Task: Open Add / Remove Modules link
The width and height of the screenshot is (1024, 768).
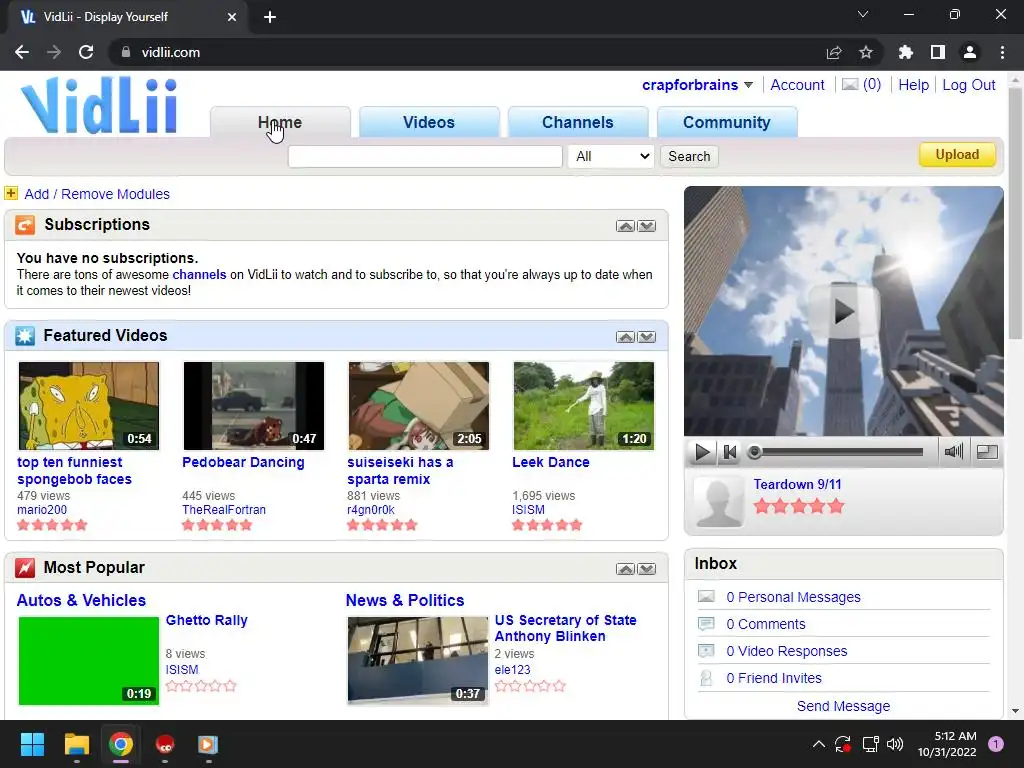Action: tap(97, 194)
